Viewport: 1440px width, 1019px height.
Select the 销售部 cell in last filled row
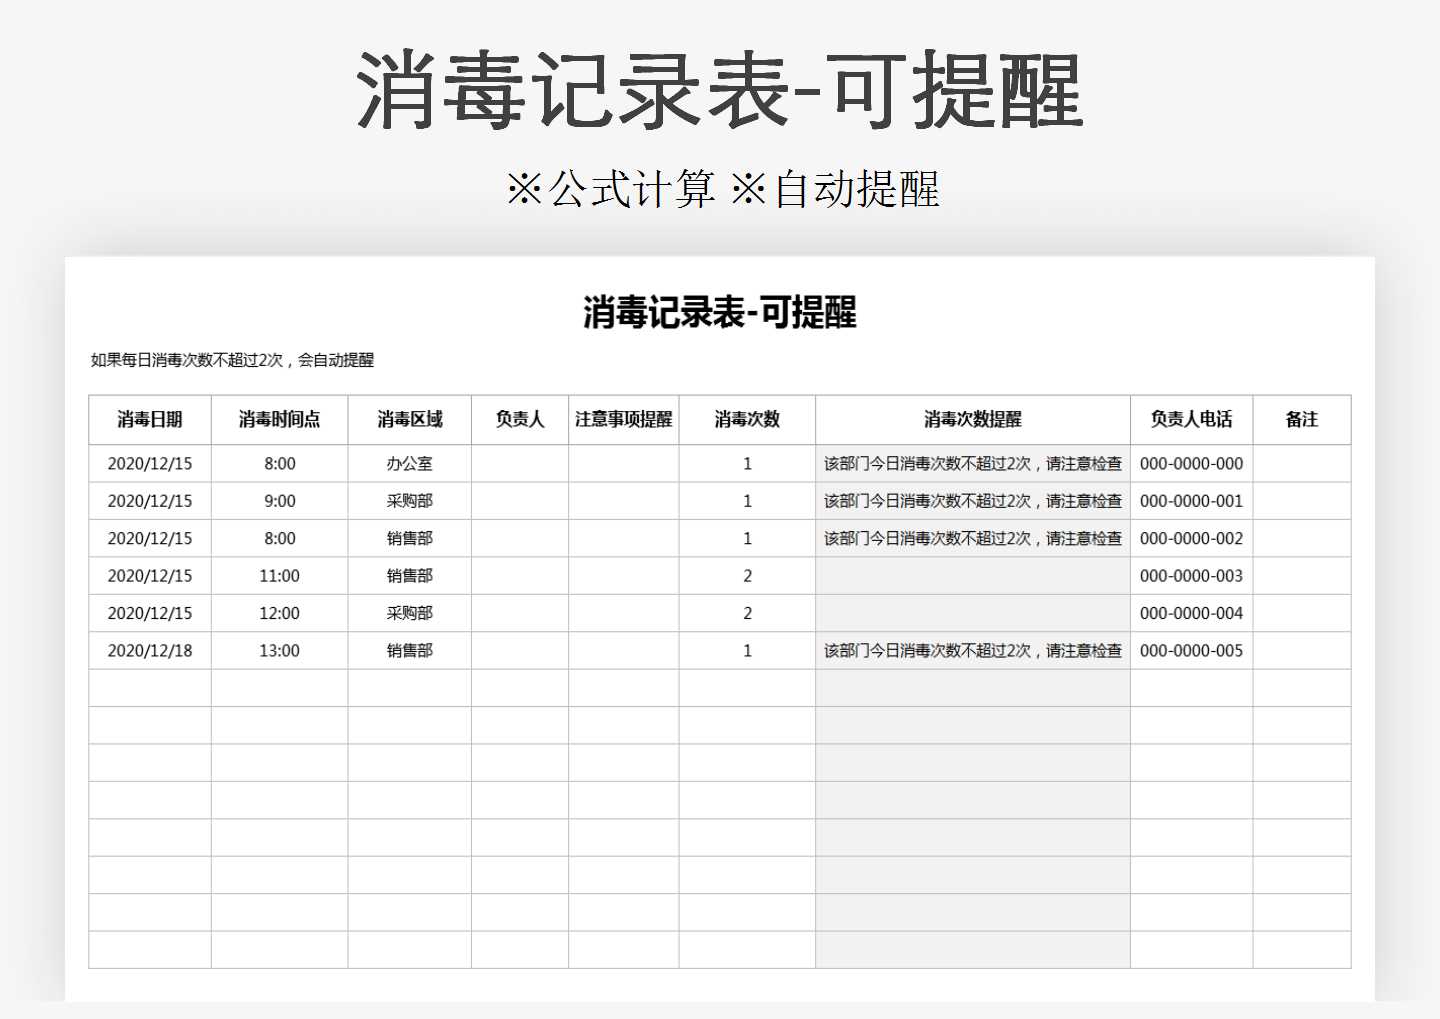click(x=408, y=650)
